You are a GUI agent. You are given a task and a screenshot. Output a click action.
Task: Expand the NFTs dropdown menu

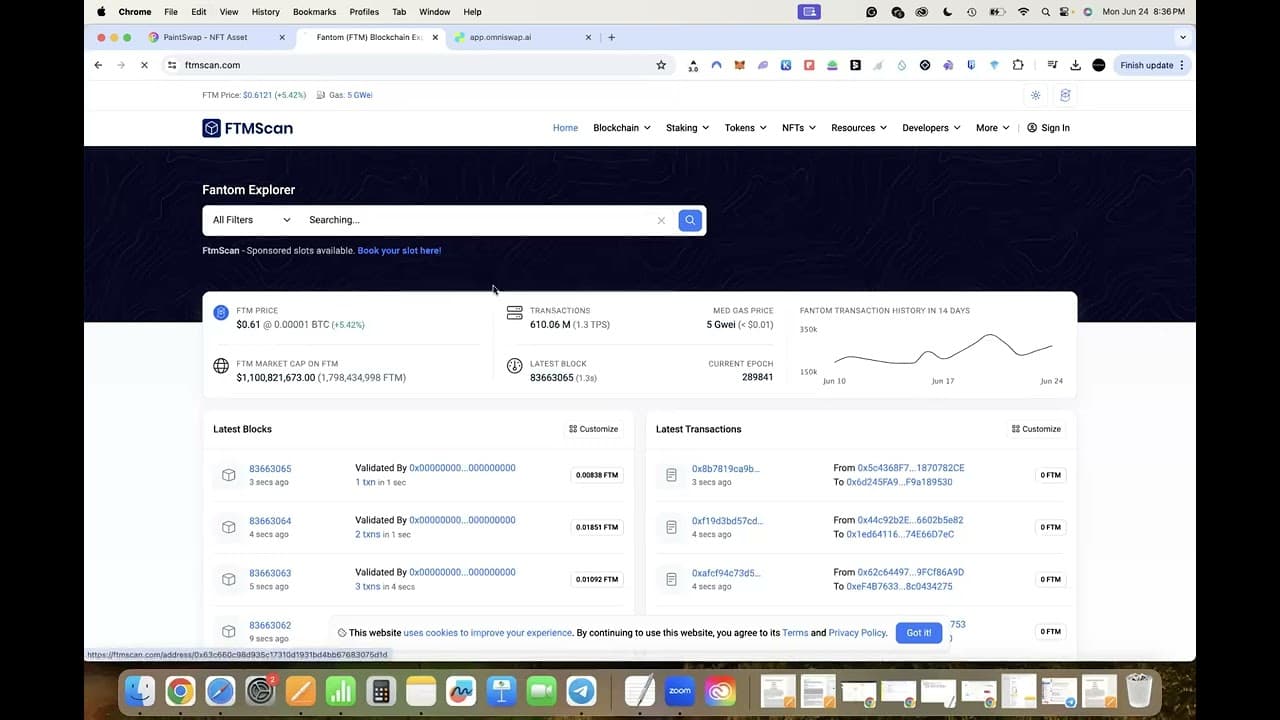pyautogui.click(x=799, y=128)
